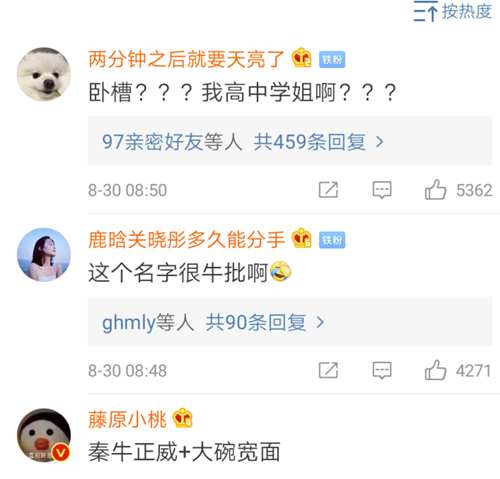The height and width of the screenshot is (479, 500).
Task: Open user profile 藤原小桃
Action: pyautogui.click(x=127, y=419)
